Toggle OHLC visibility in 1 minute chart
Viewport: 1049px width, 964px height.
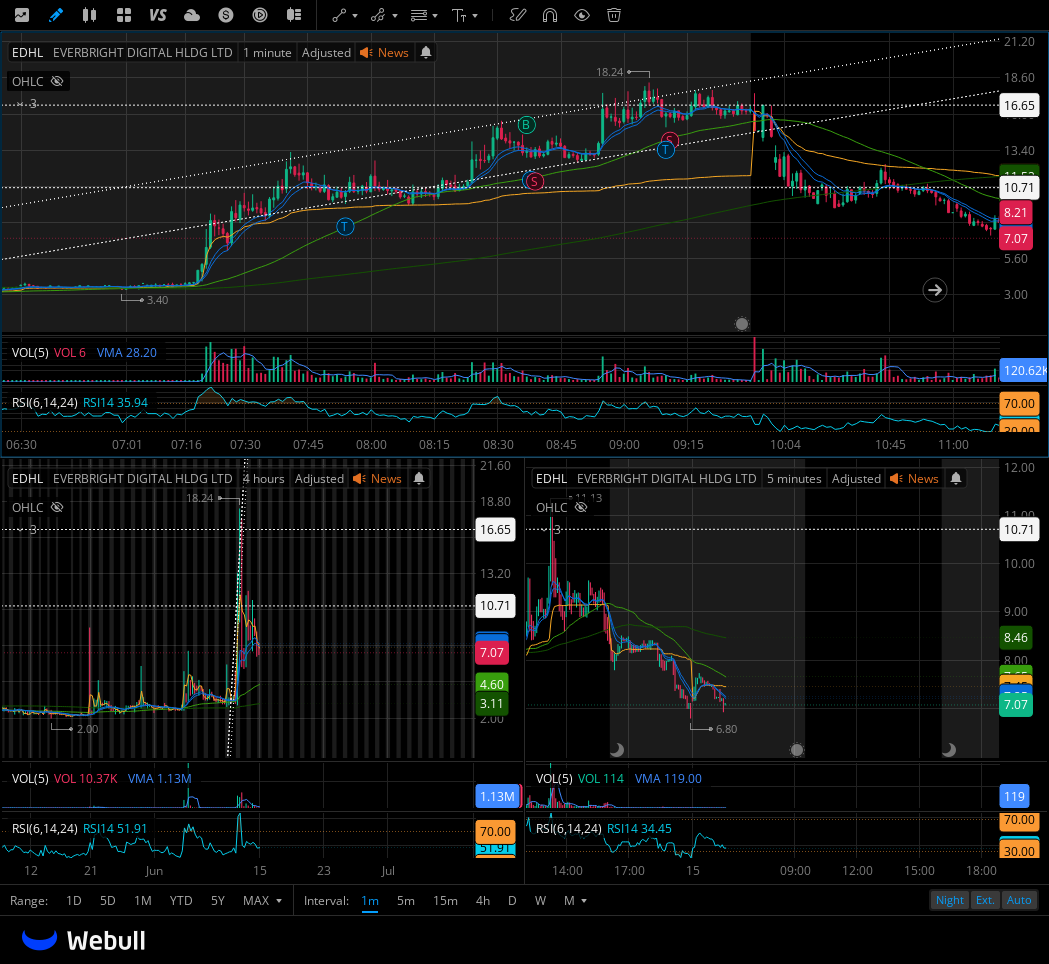tap(58, 81)
